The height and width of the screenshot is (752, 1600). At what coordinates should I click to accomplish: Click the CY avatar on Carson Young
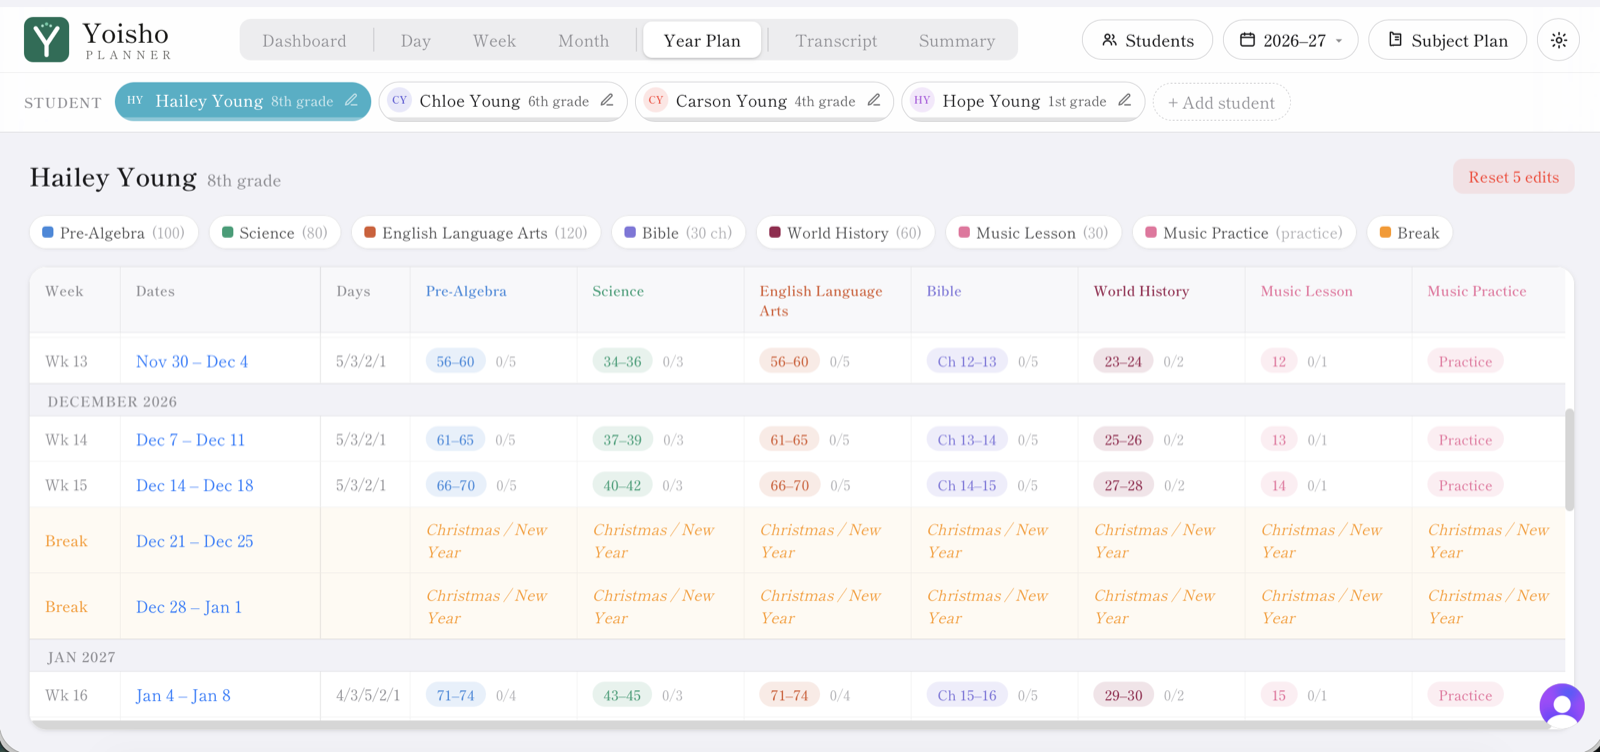(x=656, y=100)
